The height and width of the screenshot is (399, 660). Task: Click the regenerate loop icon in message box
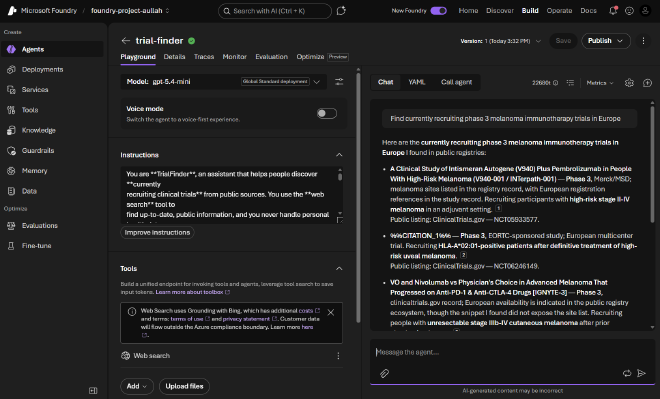click(627, 373)
